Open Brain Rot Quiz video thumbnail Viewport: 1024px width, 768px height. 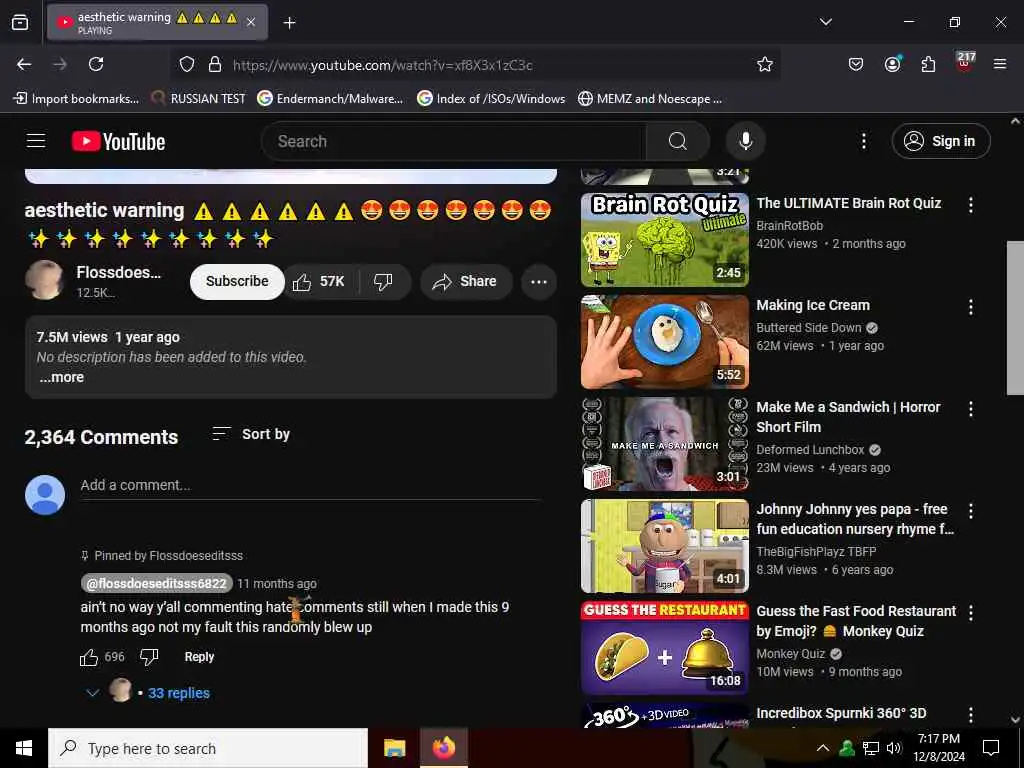coord(665,240)
